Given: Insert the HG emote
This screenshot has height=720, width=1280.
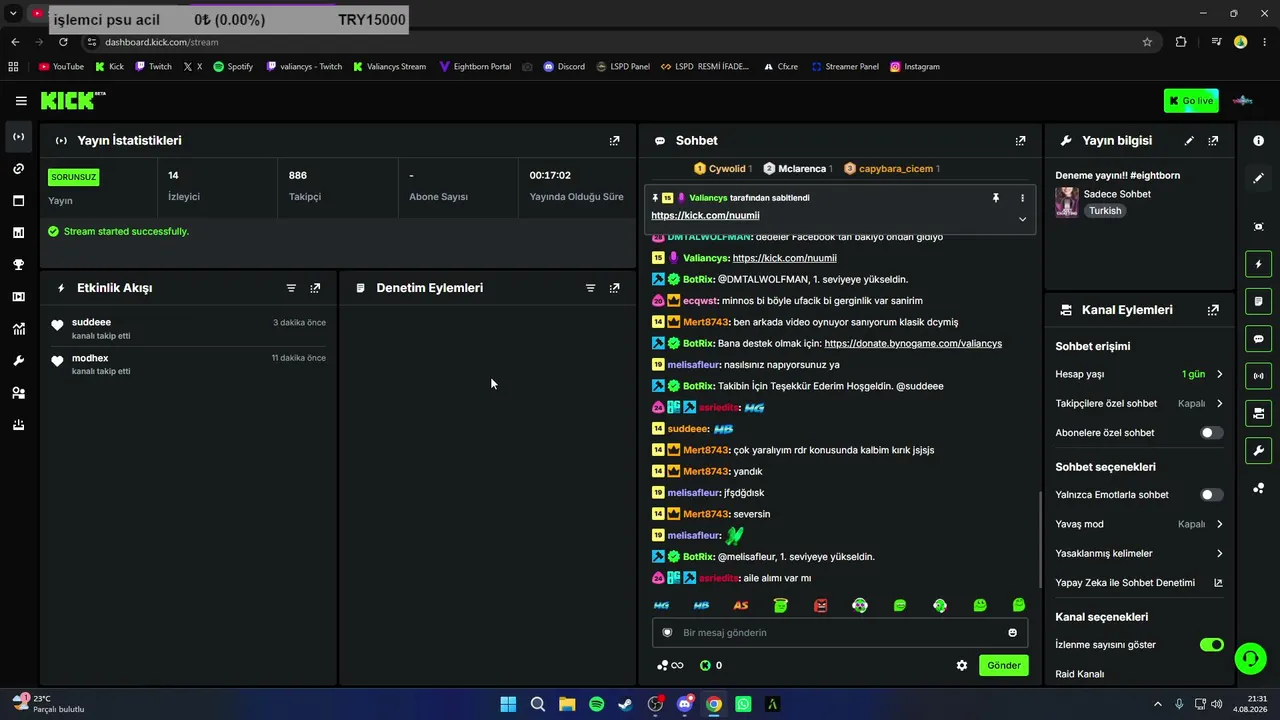Looking at the screenshot, I should tap(661, 606).
